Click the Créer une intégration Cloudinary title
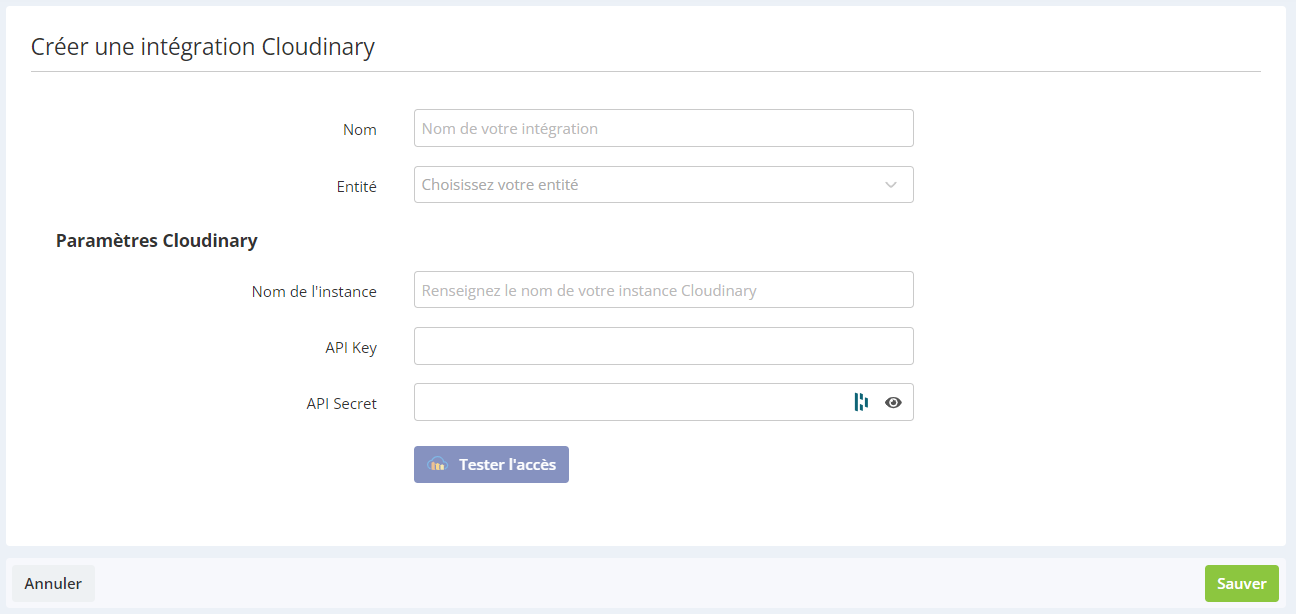The image size is (1296, 614). point(203,46)
